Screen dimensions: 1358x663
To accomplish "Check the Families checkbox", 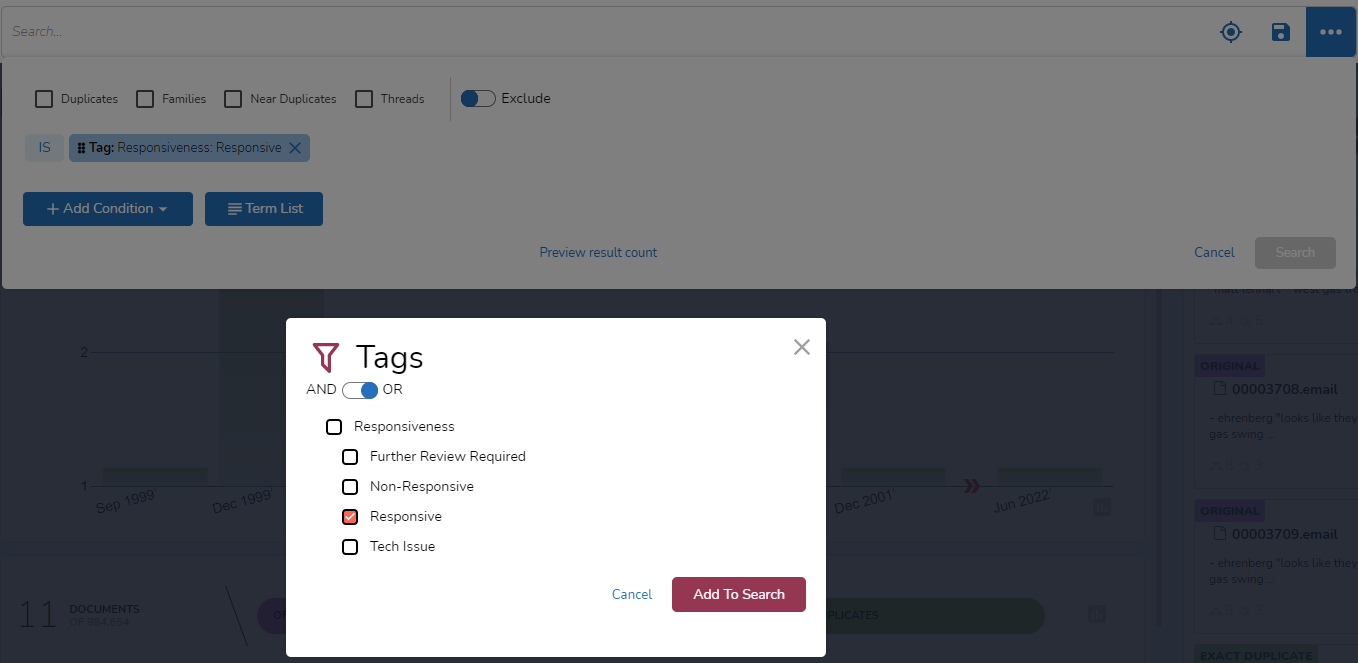I will 145,99.
